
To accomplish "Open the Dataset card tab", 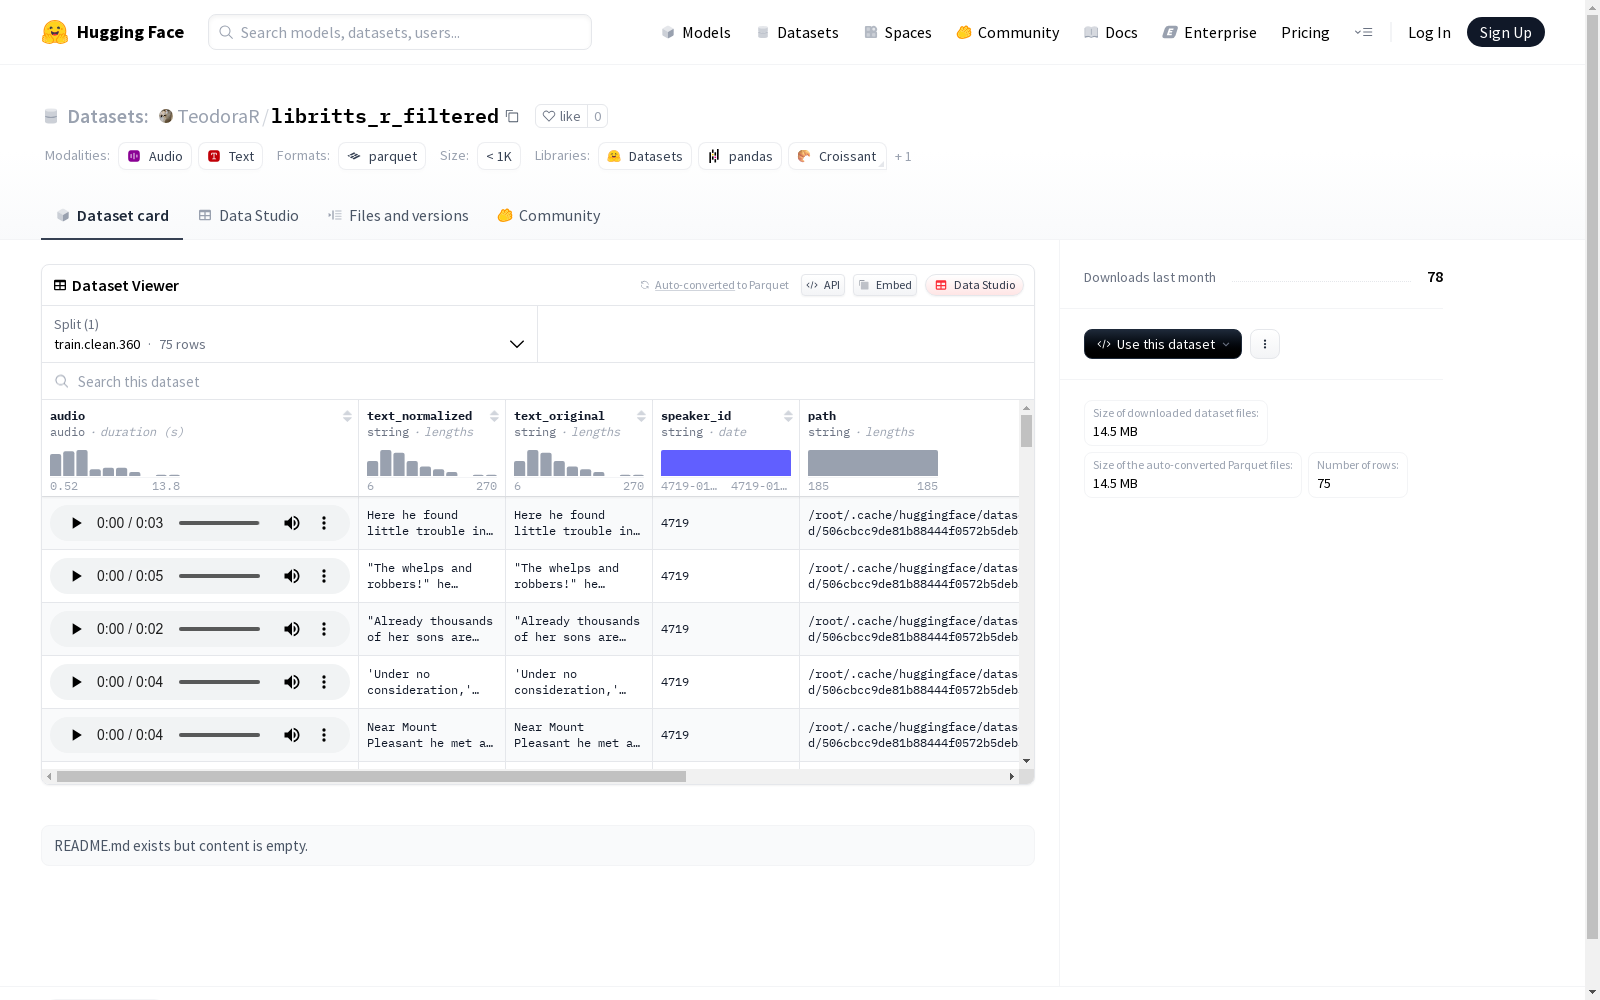I will [112, 216].
